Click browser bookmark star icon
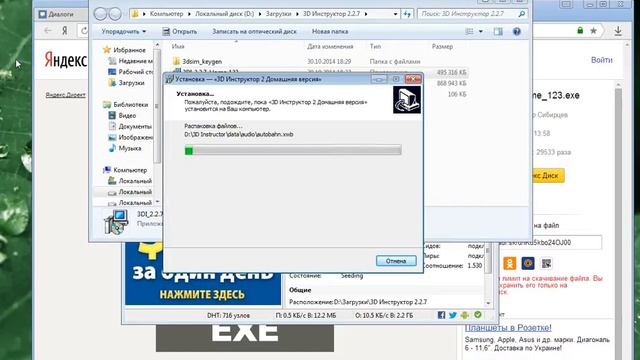This screenshot has width=640, height=360. coord(593,31)
